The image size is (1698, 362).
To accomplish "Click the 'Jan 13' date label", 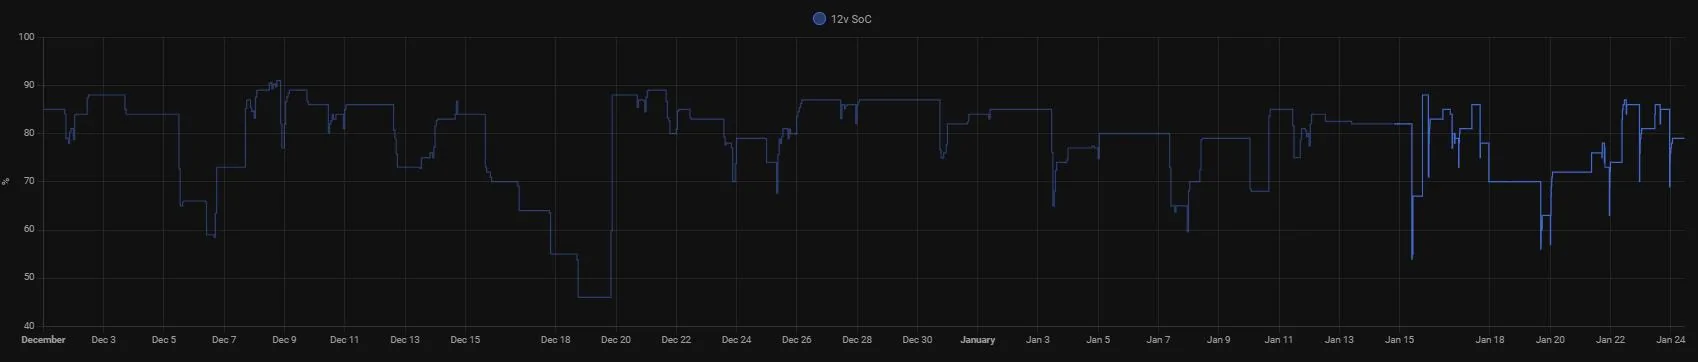I will point(1339,340).
